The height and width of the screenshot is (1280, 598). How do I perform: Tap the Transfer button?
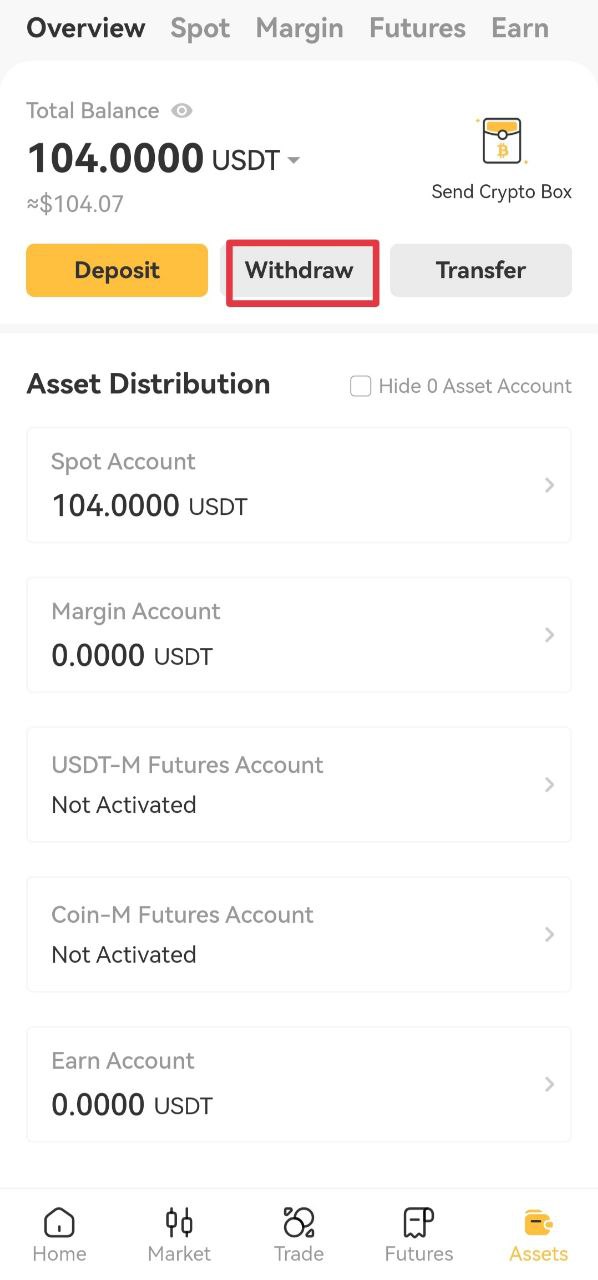(481, 270)
